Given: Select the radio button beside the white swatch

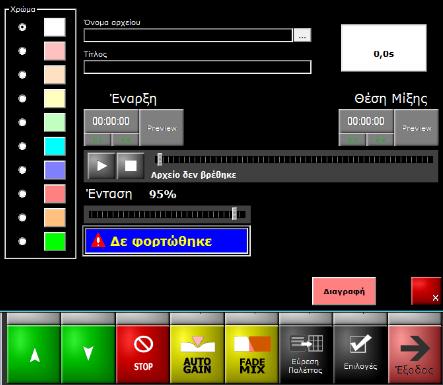Looking at the screenshot, I should [22, 27].
